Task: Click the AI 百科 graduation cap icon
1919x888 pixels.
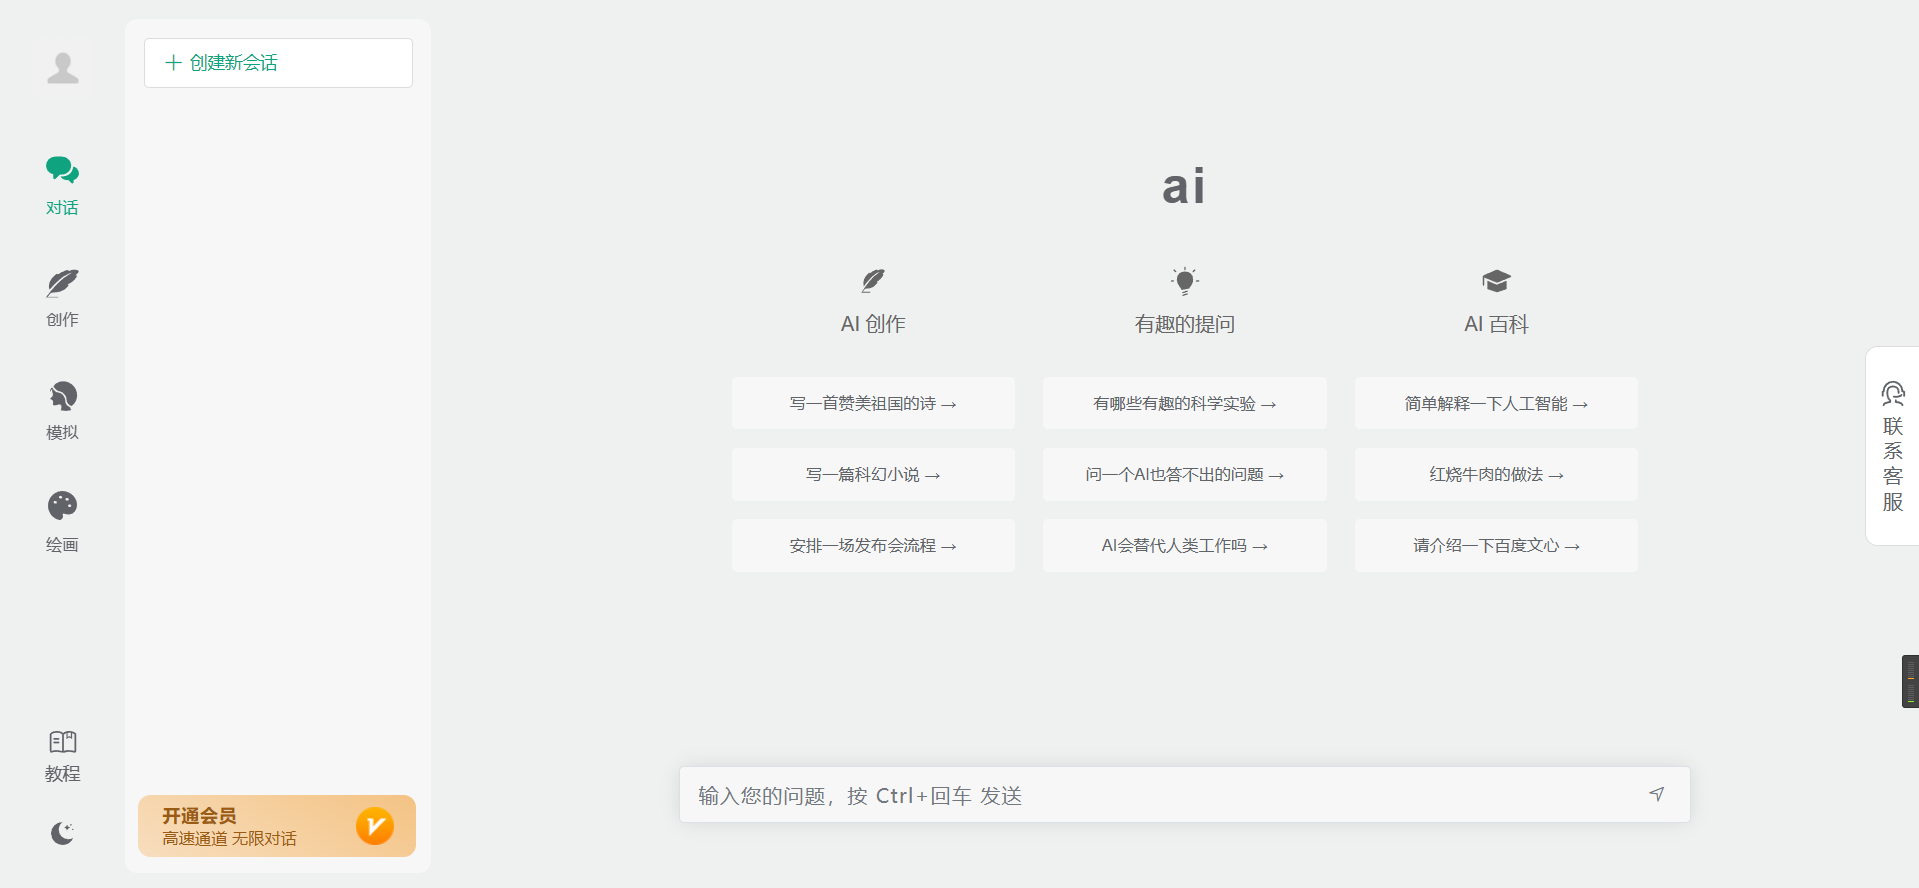Action: pos(1496,281)
